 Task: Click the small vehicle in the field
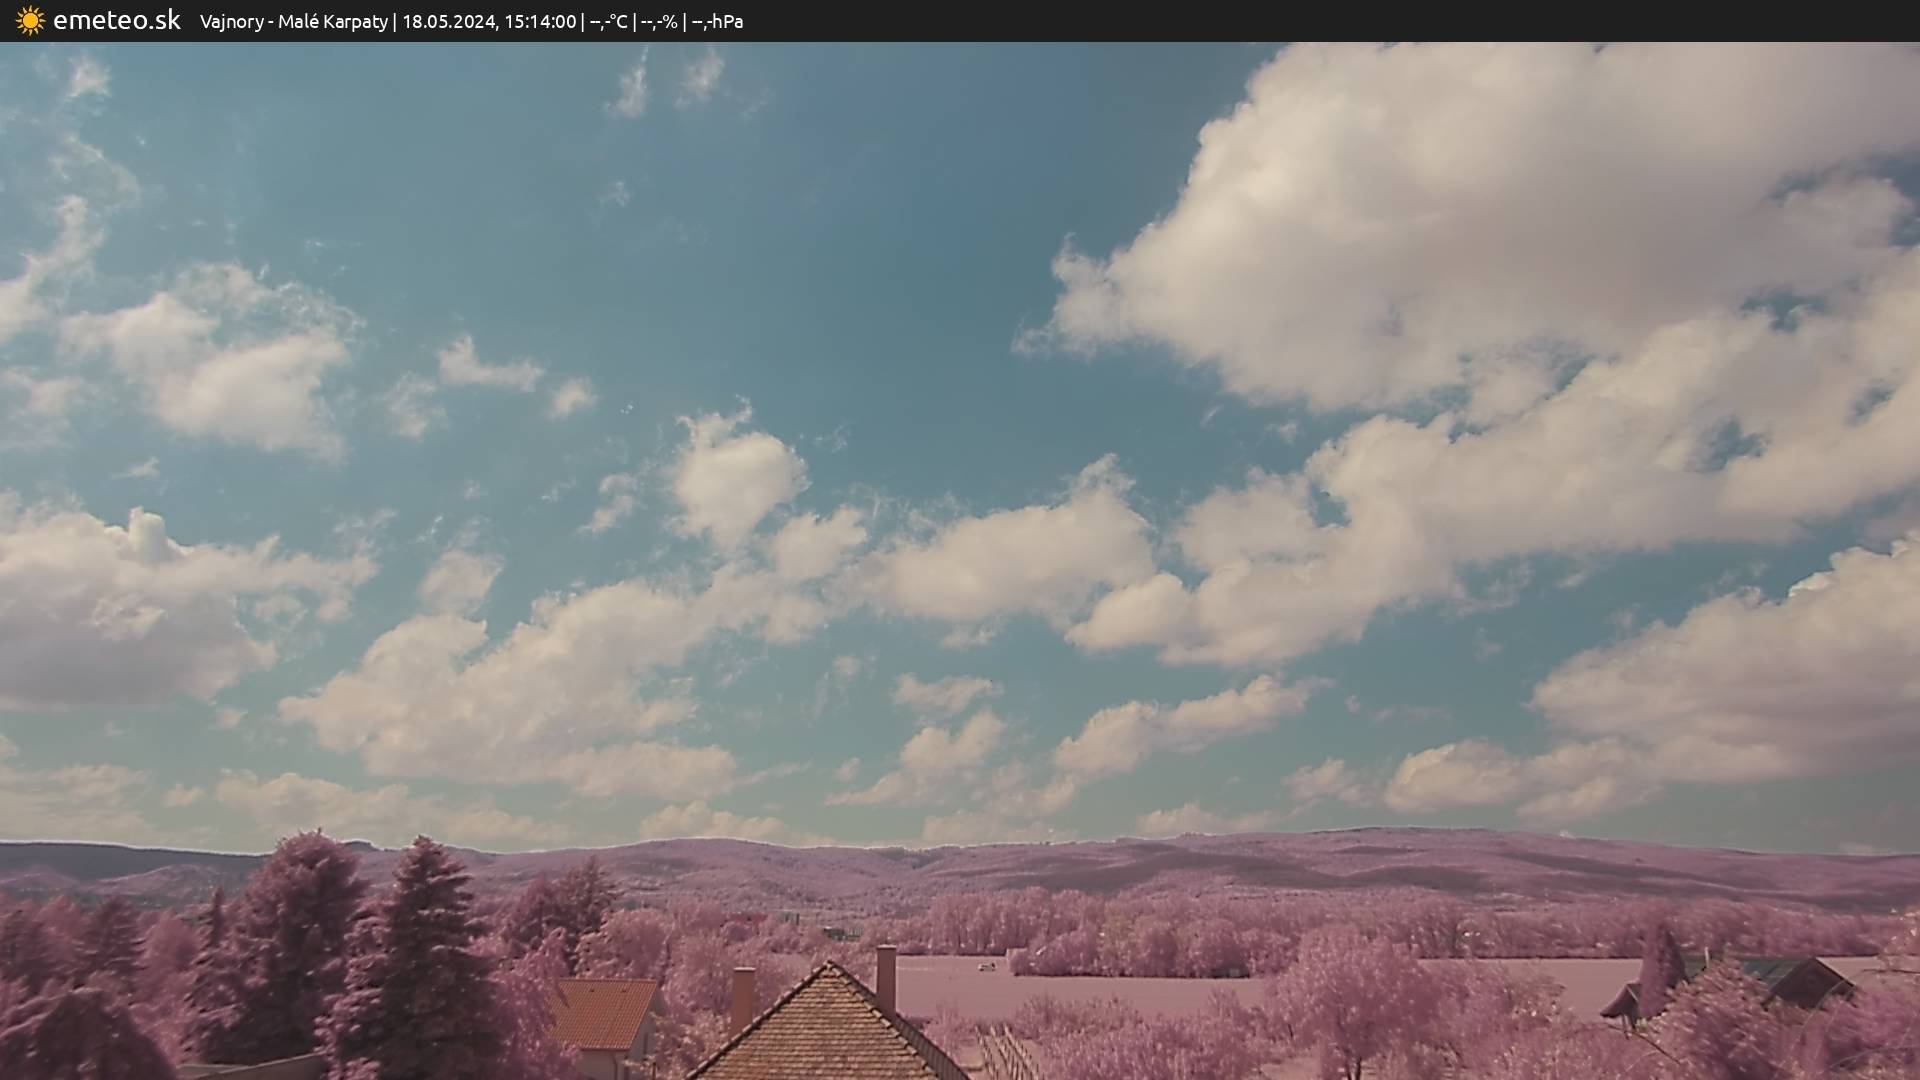coord(988,966)
